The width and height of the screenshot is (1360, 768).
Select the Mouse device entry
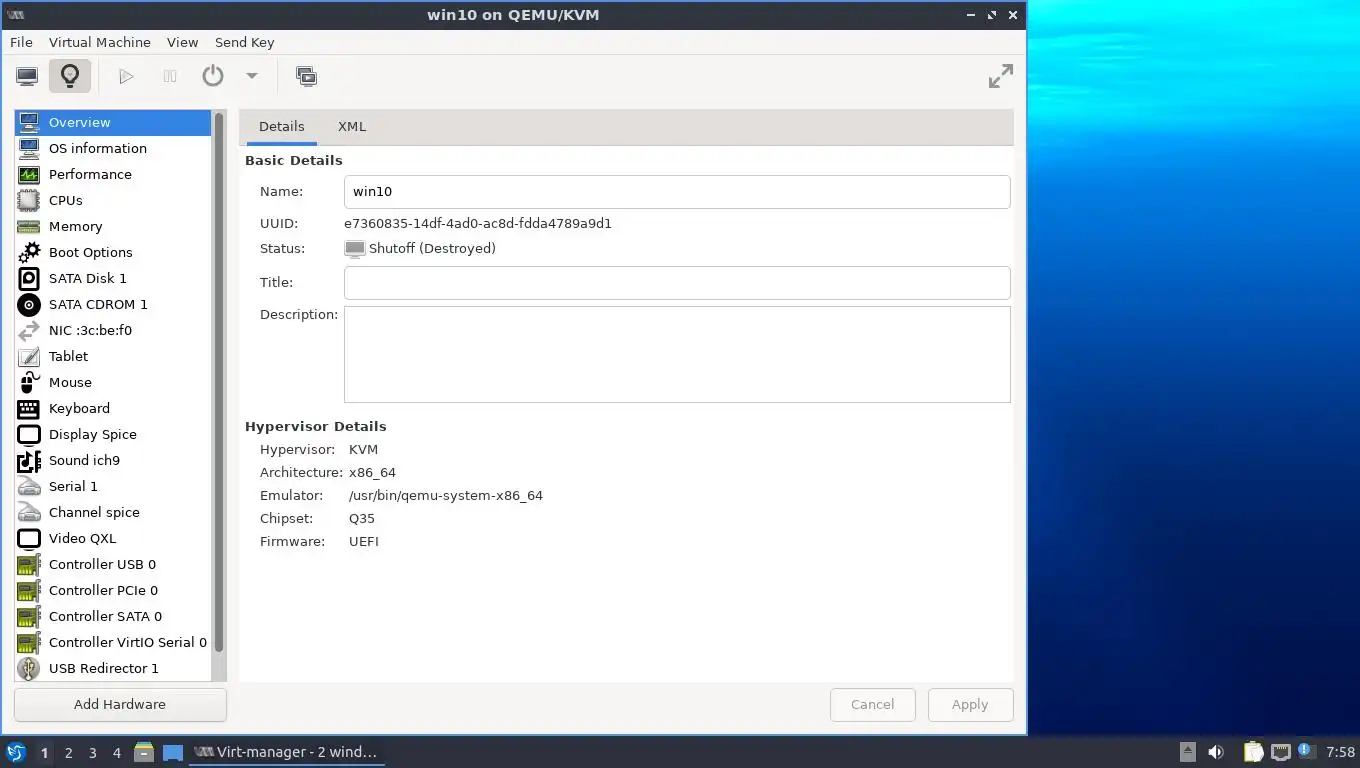(113, 382)
